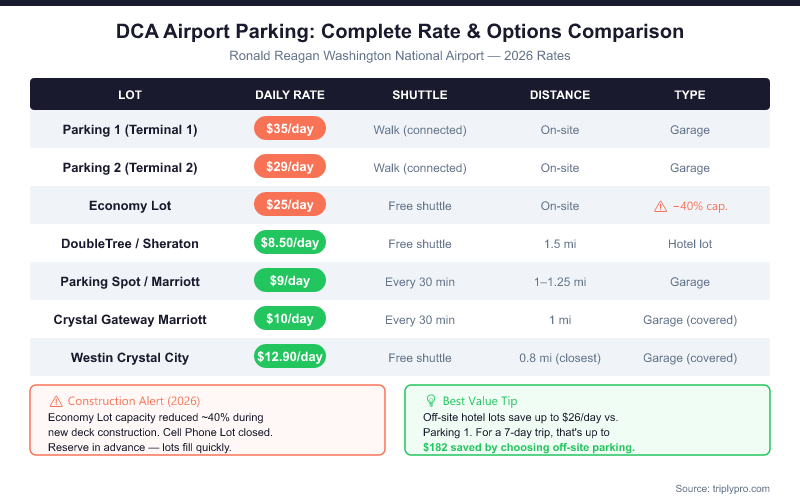Click the green $8.50/day rate badge
The width and height of the screenshot is (800, 500).
[290, 244]
